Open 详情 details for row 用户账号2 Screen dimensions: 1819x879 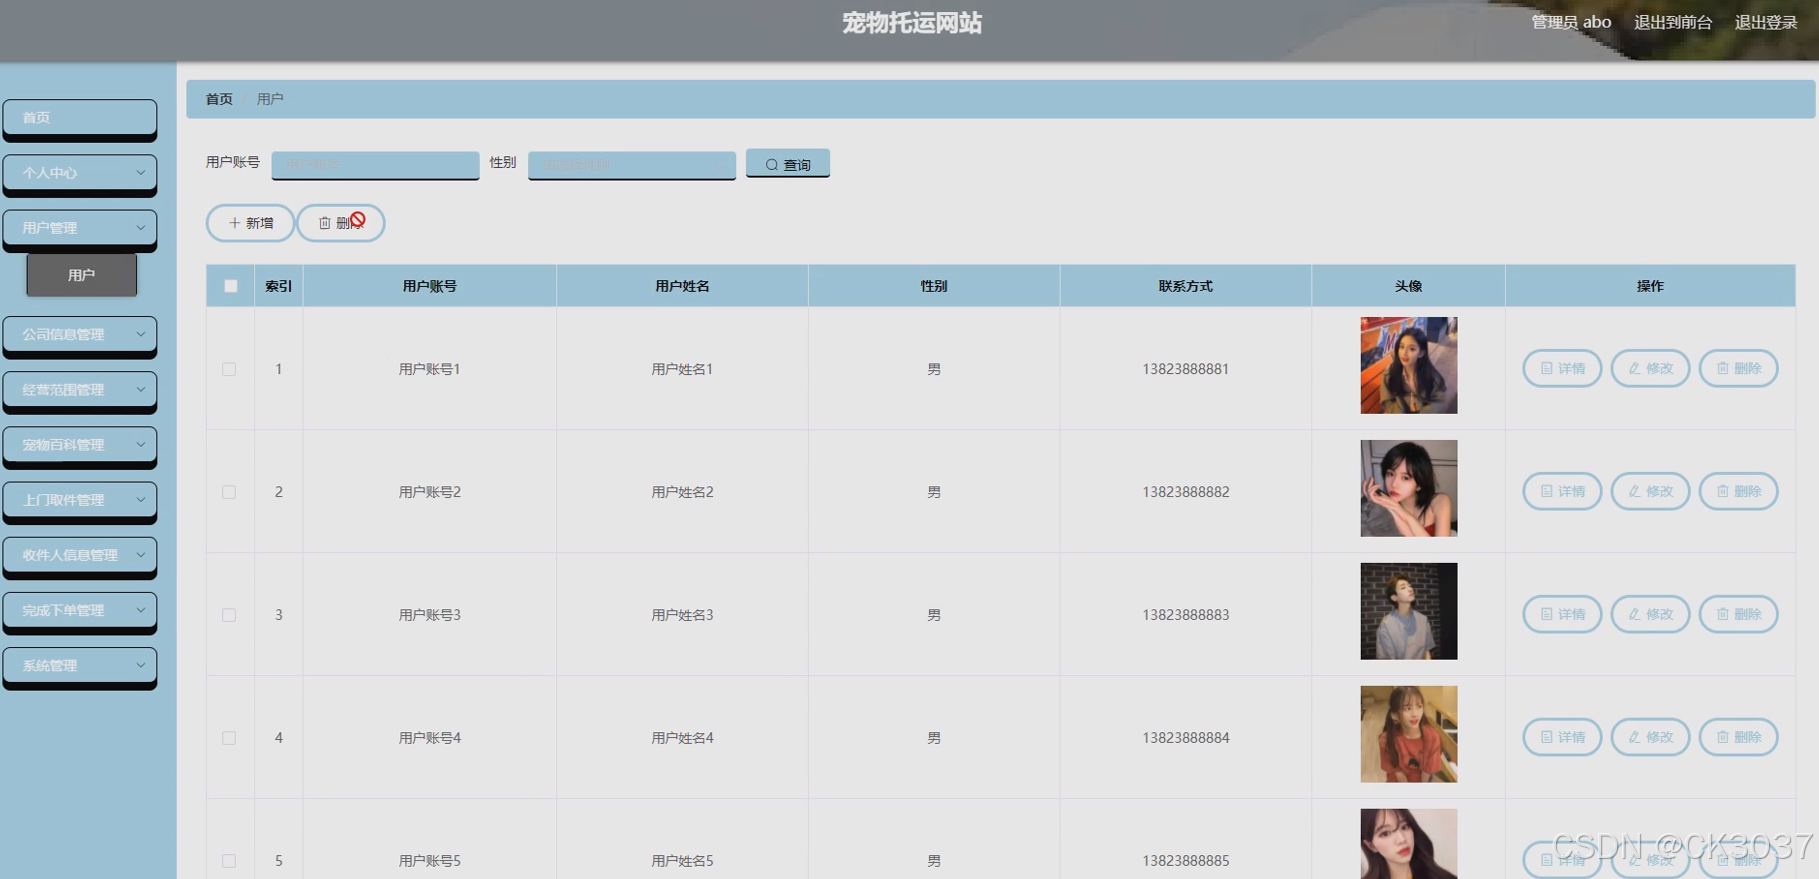[1562, 491]
